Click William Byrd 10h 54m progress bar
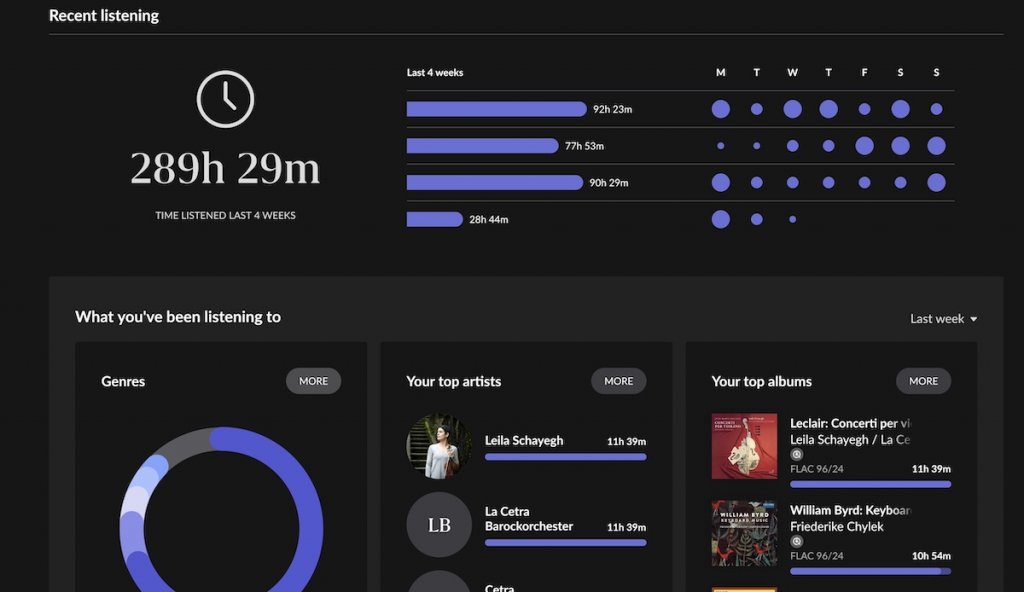The width and height of the screenshot is (1024, 592). point(871,571)
